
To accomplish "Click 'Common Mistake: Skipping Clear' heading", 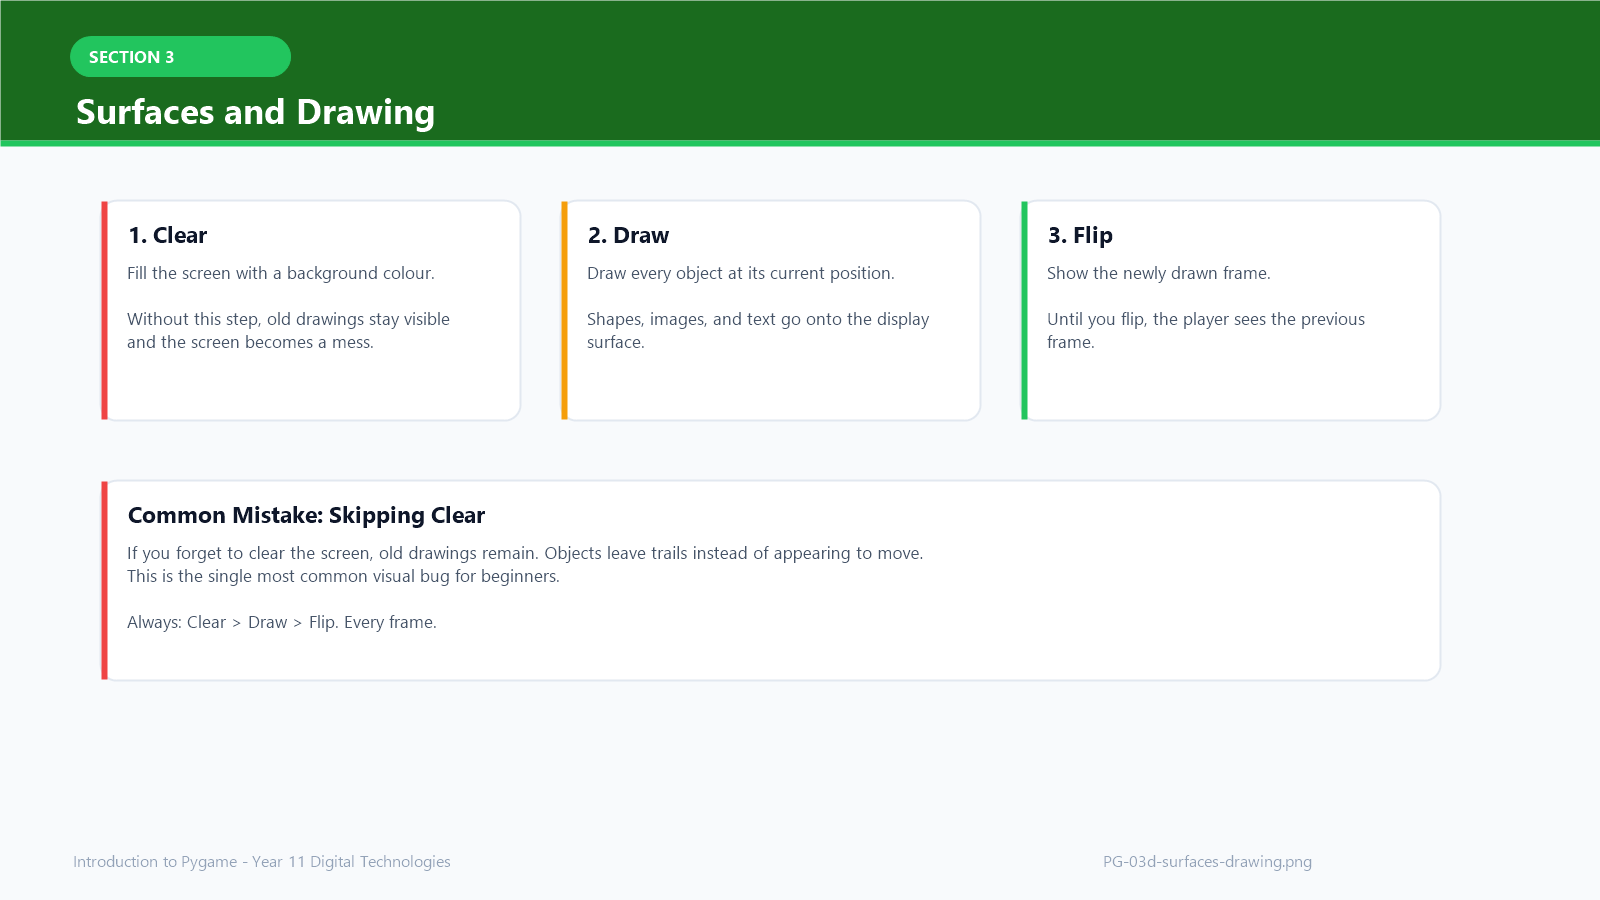I will pyautogui.click(x=306, y=515).
